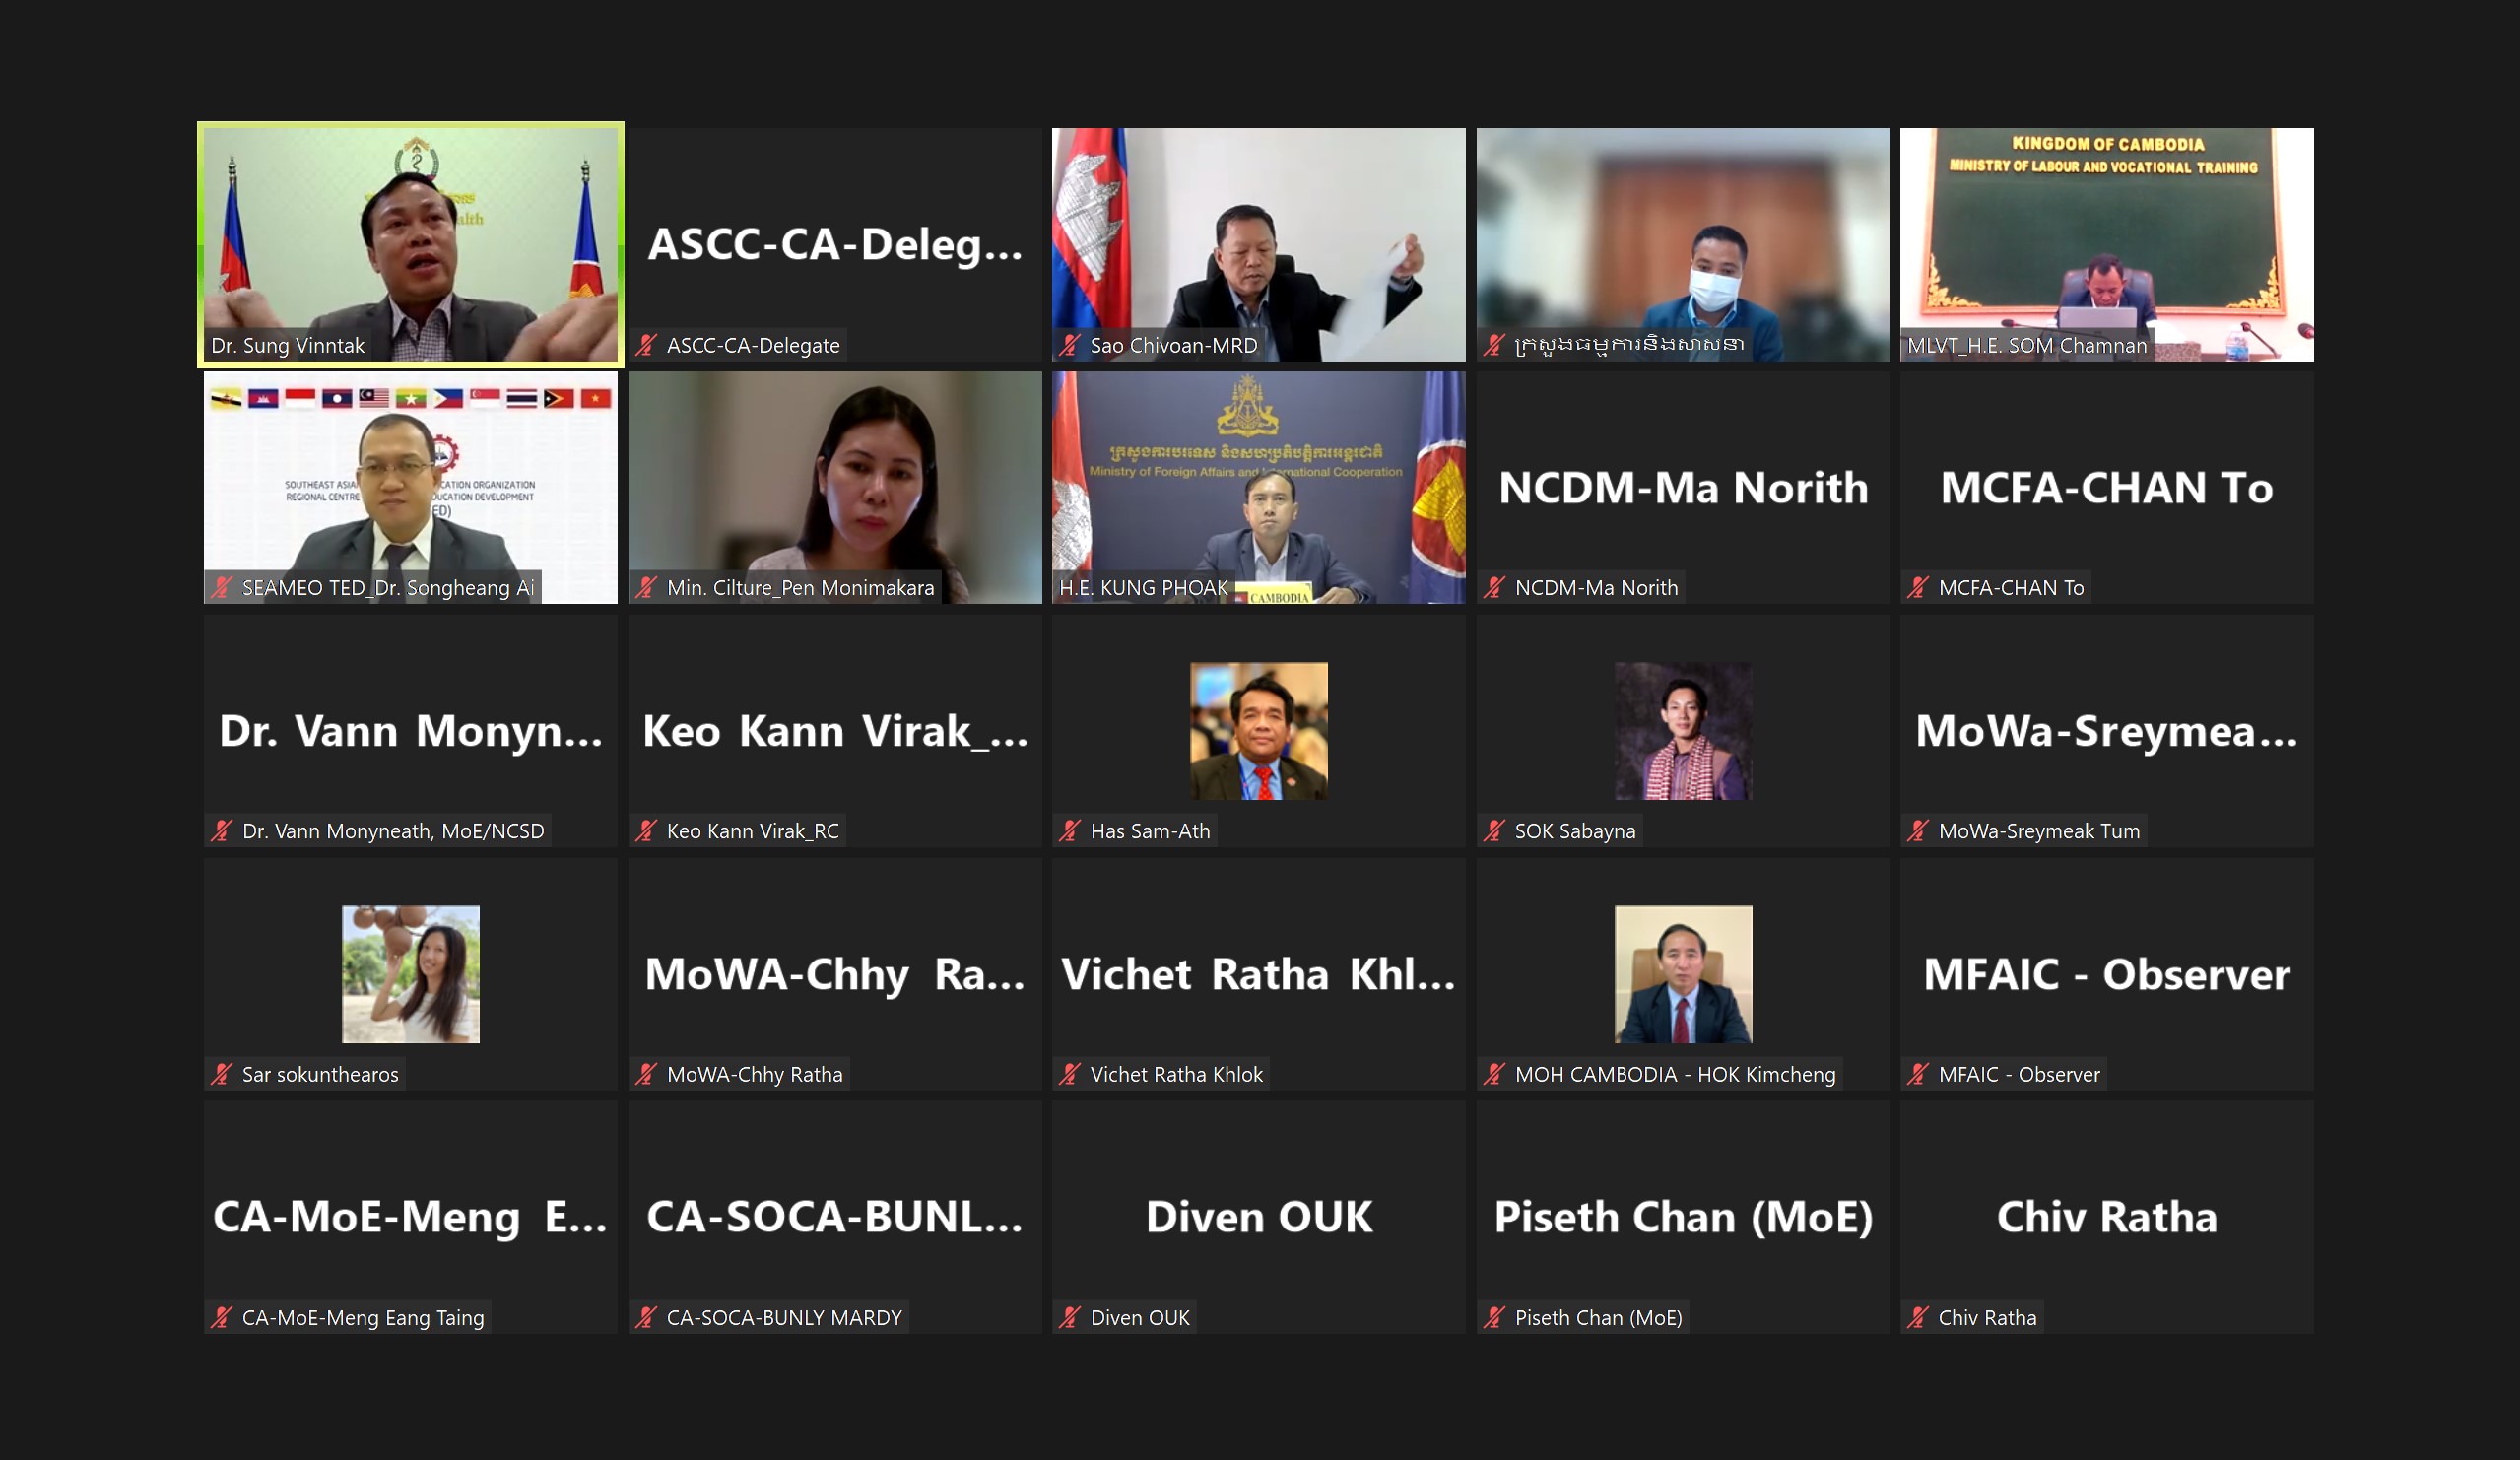Click the SEAMEO TED_Dr. Songheang Ai name label
Screen dimensions: 2520x1460
pyautogui.click(x=388, y=588)
